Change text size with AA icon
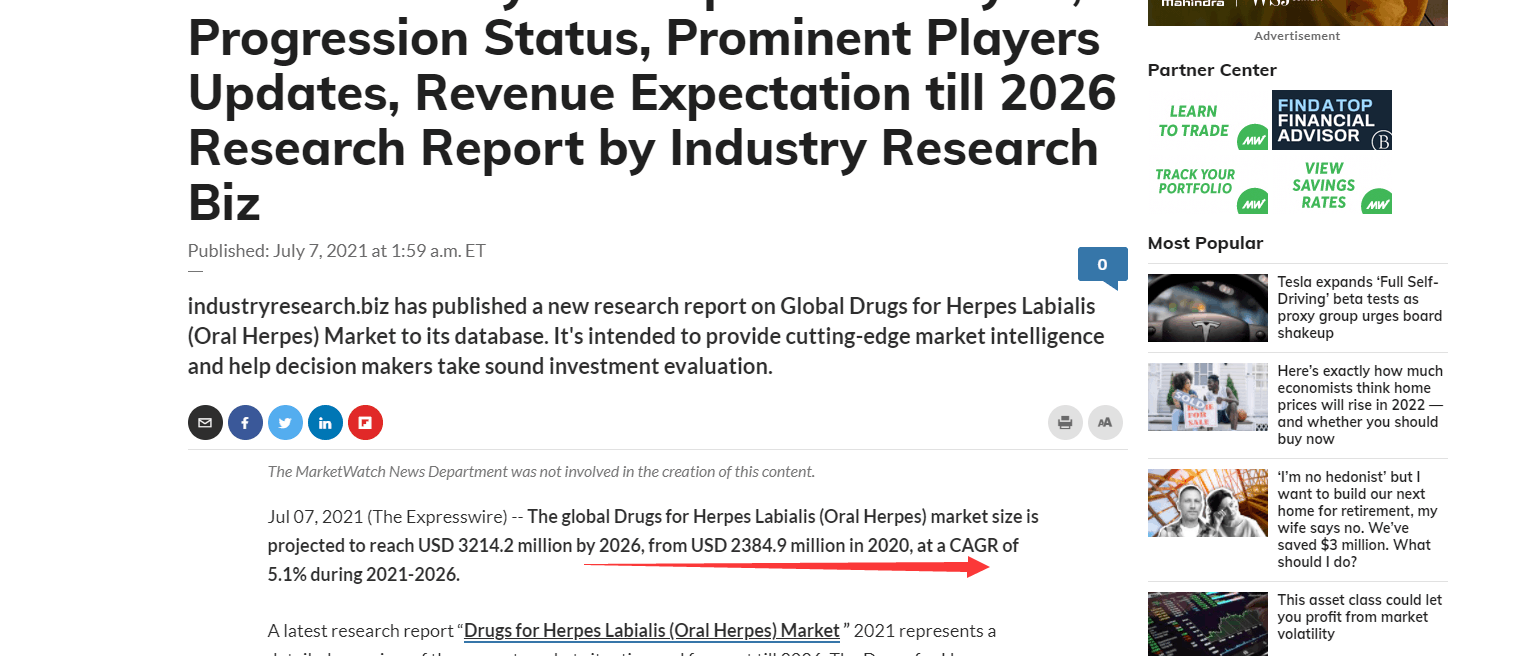 (x=1105, y=423)
